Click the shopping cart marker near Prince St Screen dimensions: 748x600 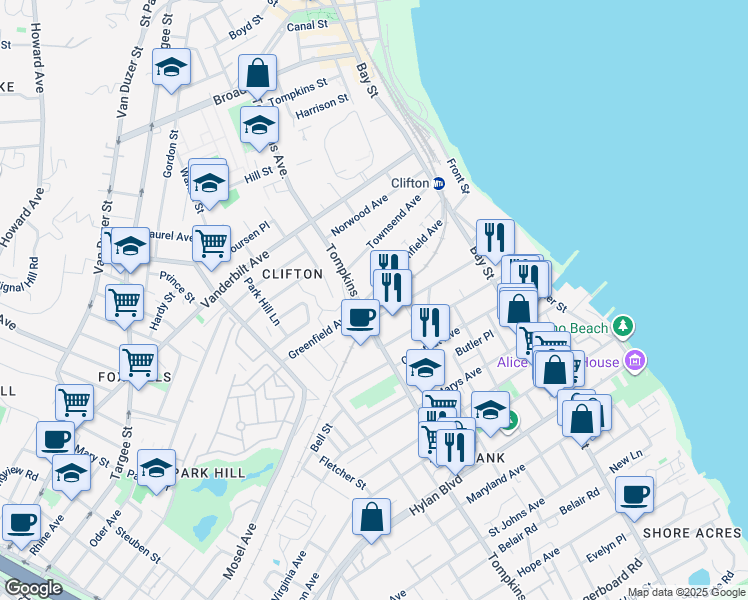(124, 302)
